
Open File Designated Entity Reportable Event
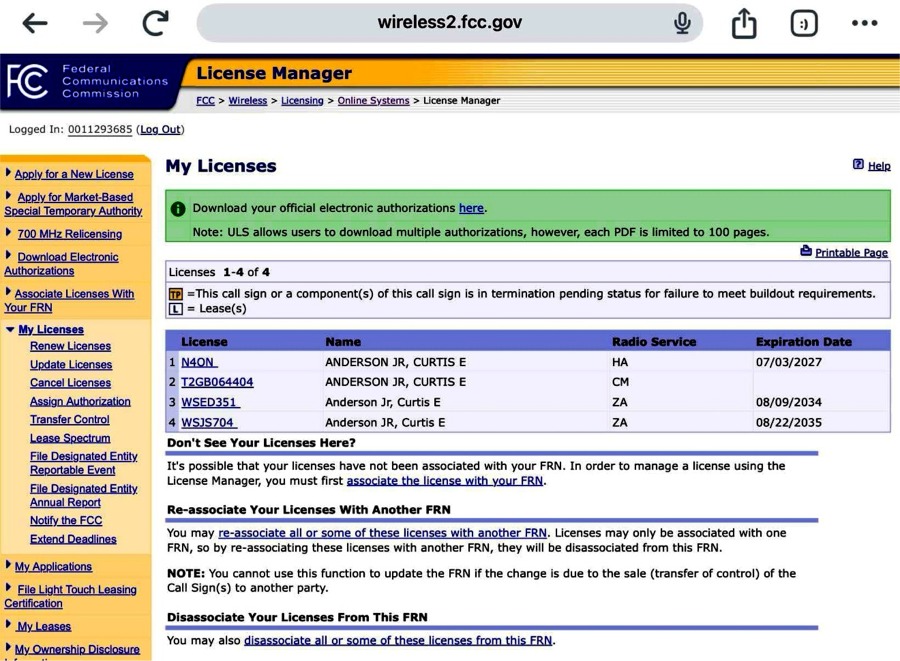[x=84, y=463]
